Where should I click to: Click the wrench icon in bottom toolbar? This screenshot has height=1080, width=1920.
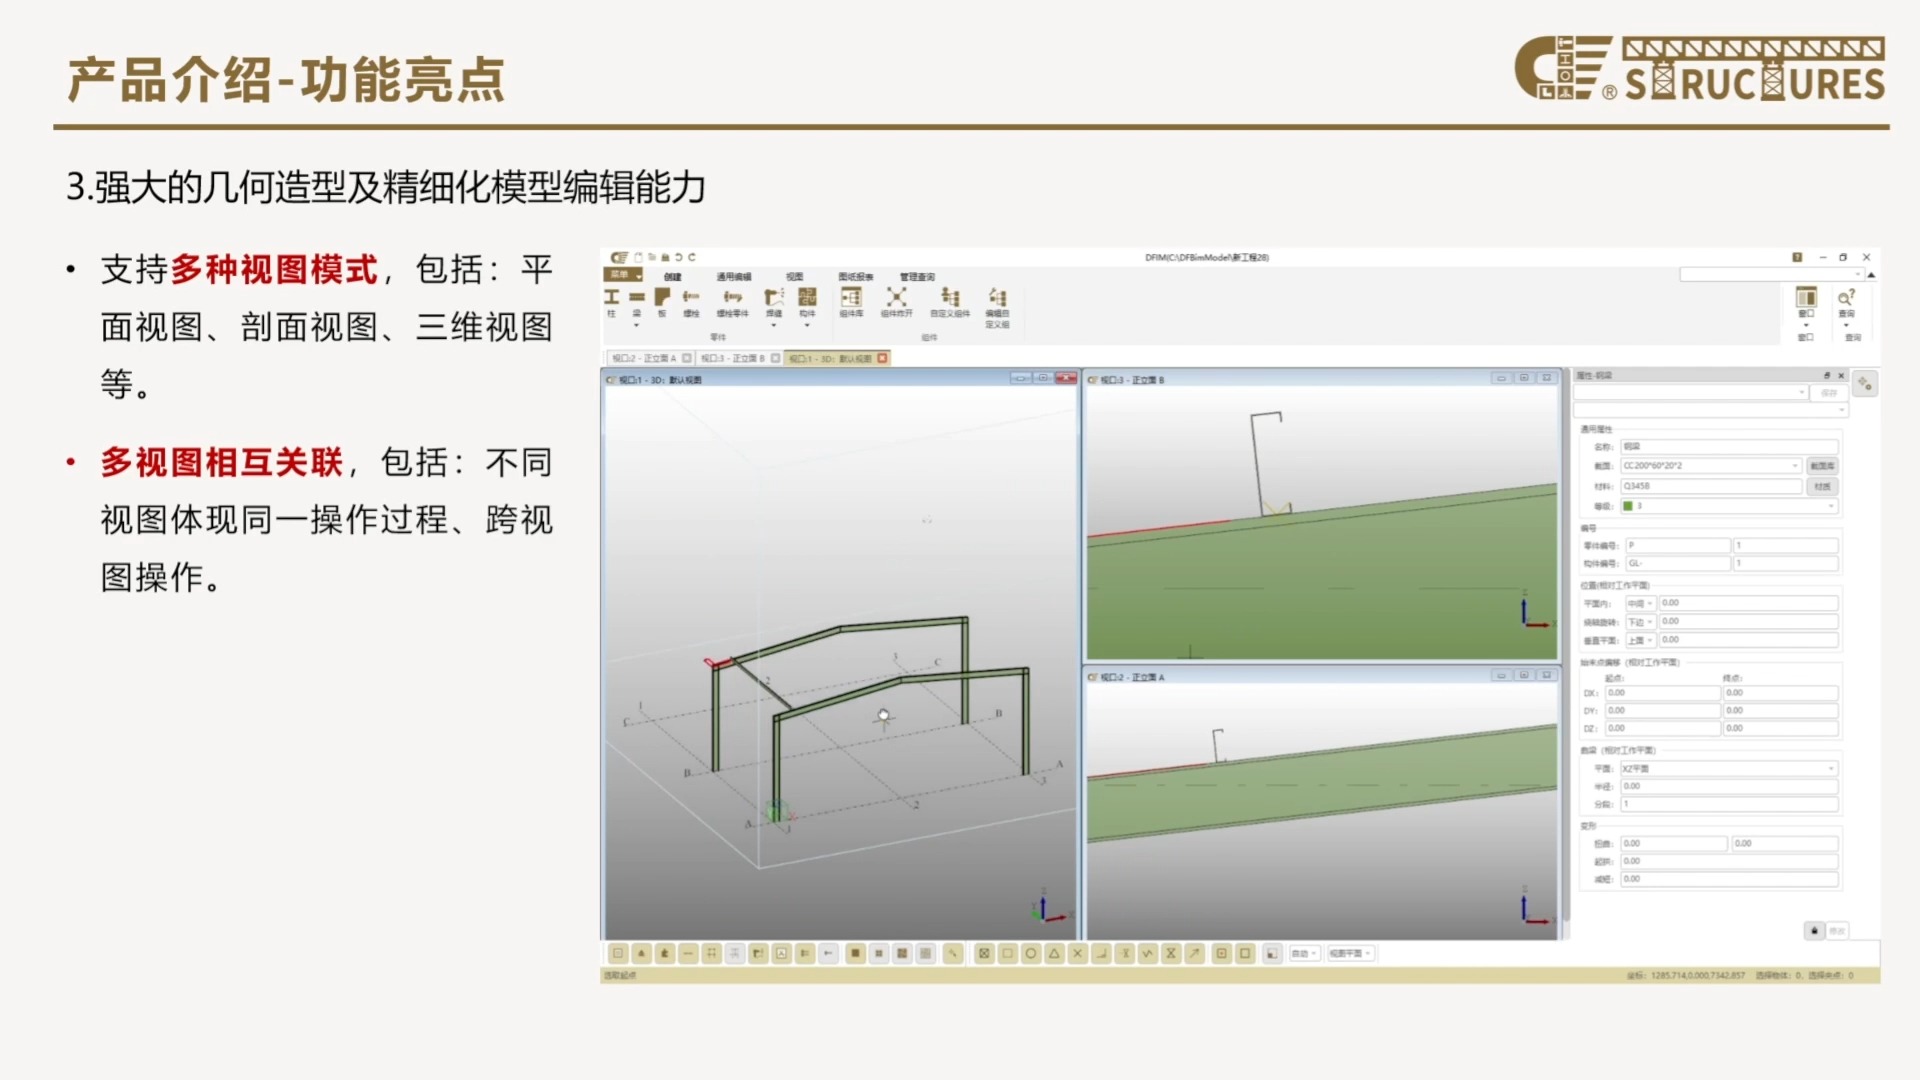[953, 954]
